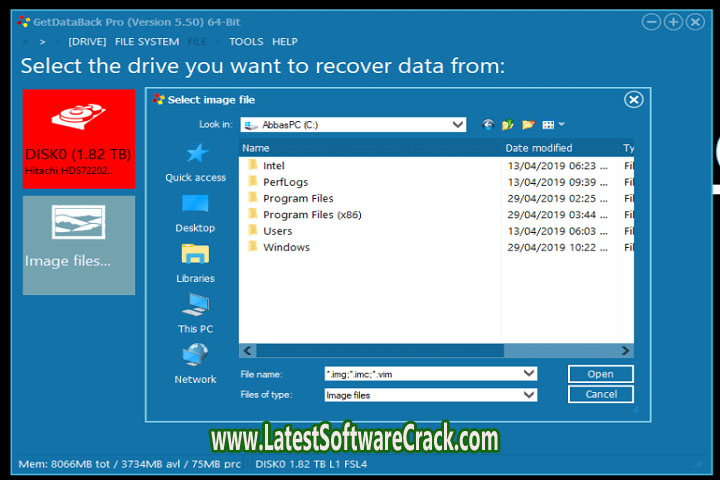Open Network location
Image resolution: width=720 pixels, height=480 pixels.
click(x=195, y=364)
